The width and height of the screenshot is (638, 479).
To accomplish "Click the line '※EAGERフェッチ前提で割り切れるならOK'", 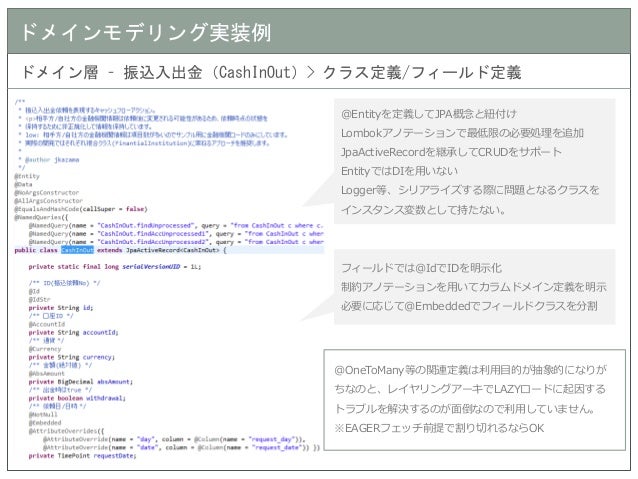I will point(439,428).
